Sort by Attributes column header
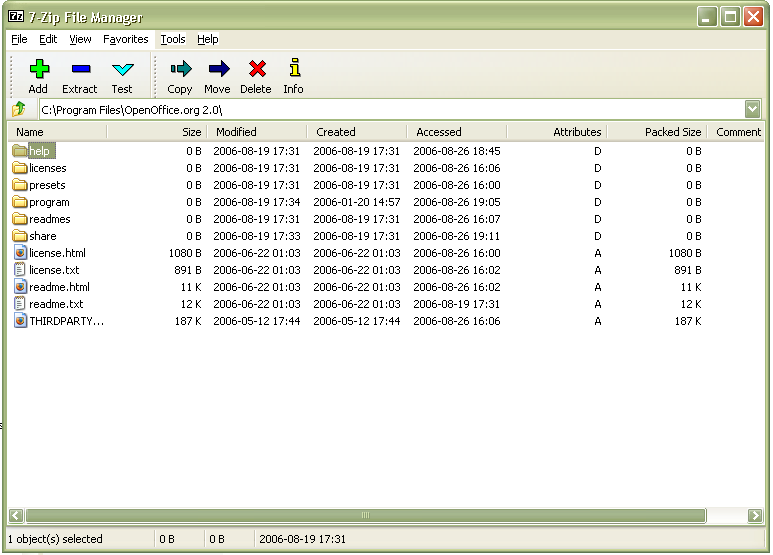This screenshot has width=773, height=555. coord(557,132)
